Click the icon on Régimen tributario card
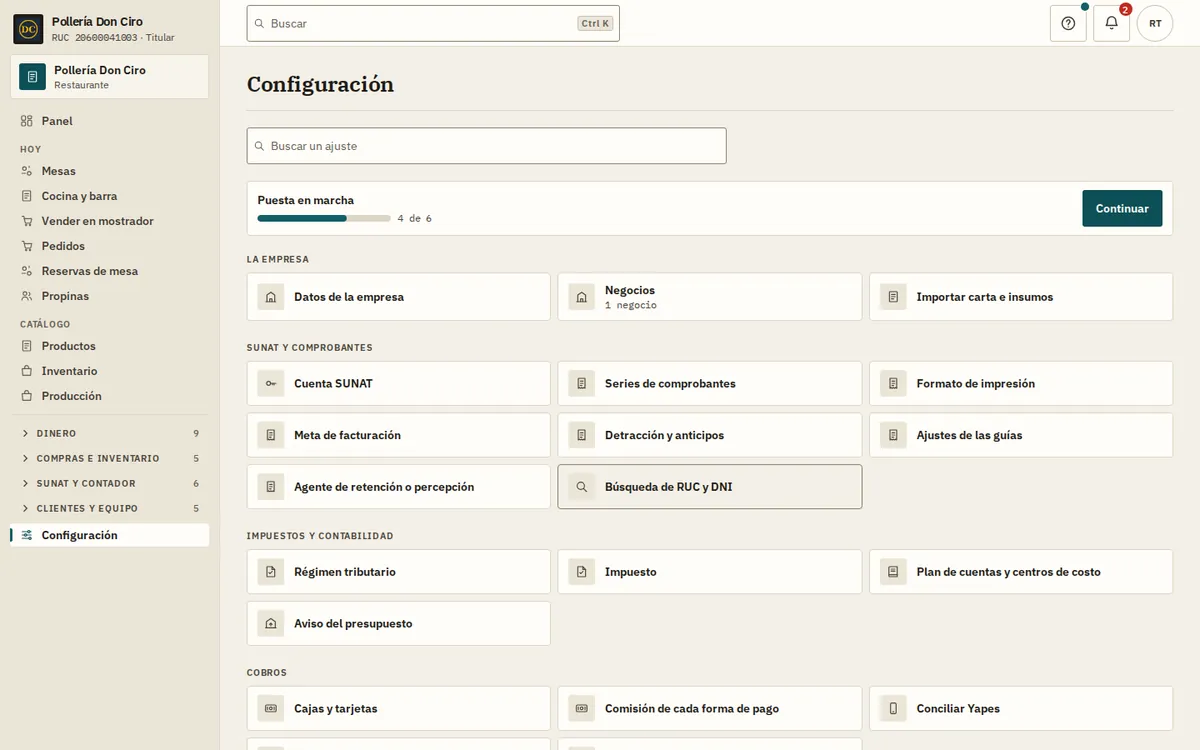 pyautogui.click(x=271, y=572)
